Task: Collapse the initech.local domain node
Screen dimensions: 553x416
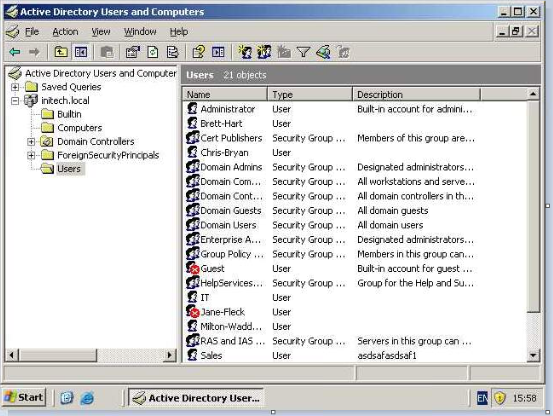Action: 15,101
